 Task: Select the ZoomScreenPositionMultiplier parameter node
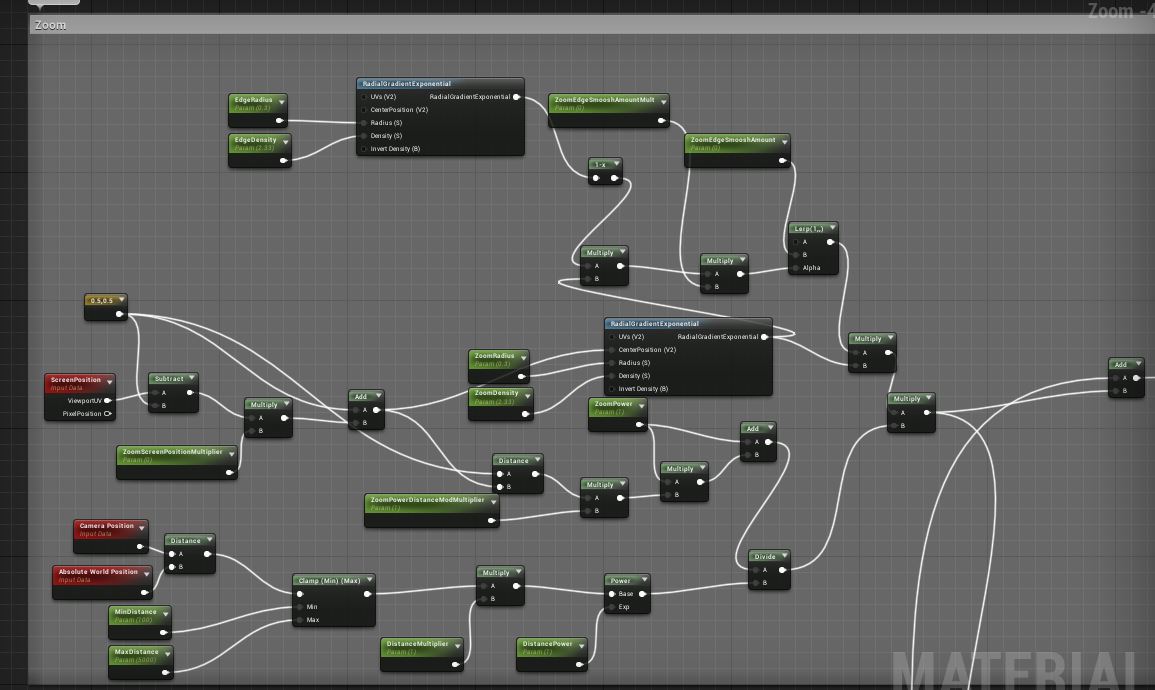(172, 452)
